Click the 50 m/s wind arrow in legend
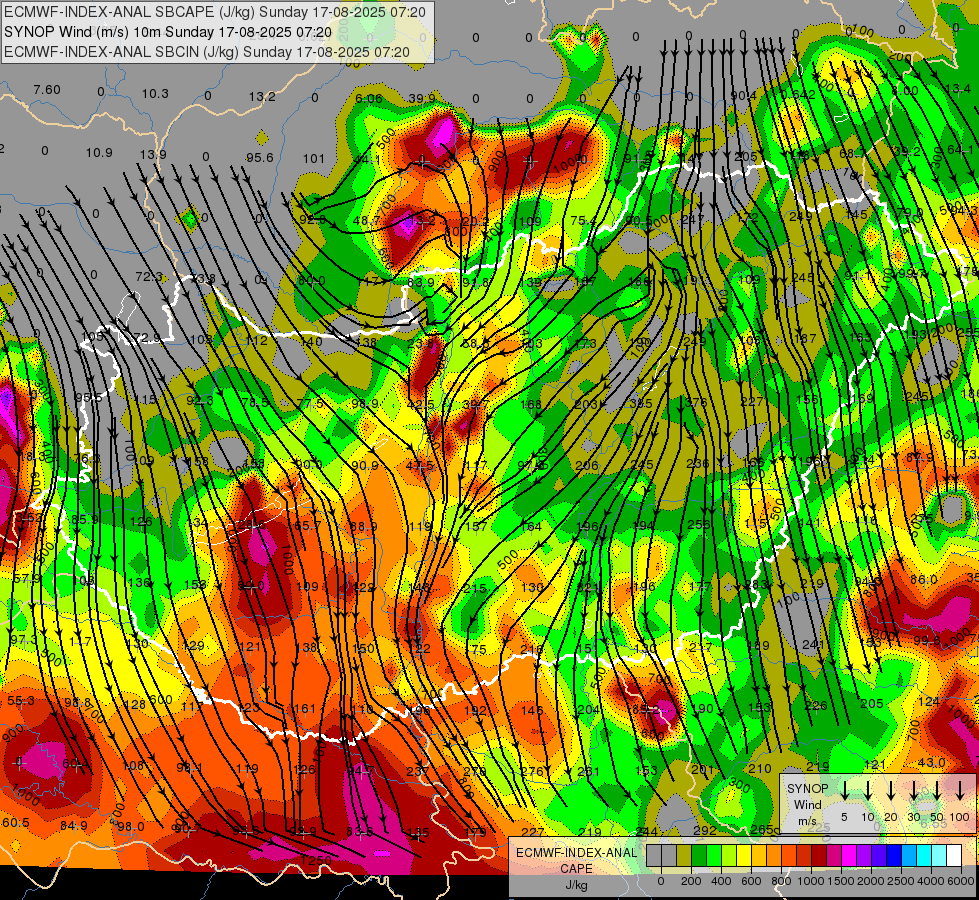Image resolution: width=979 pixels, height=900 pixels. pos(937,790)
